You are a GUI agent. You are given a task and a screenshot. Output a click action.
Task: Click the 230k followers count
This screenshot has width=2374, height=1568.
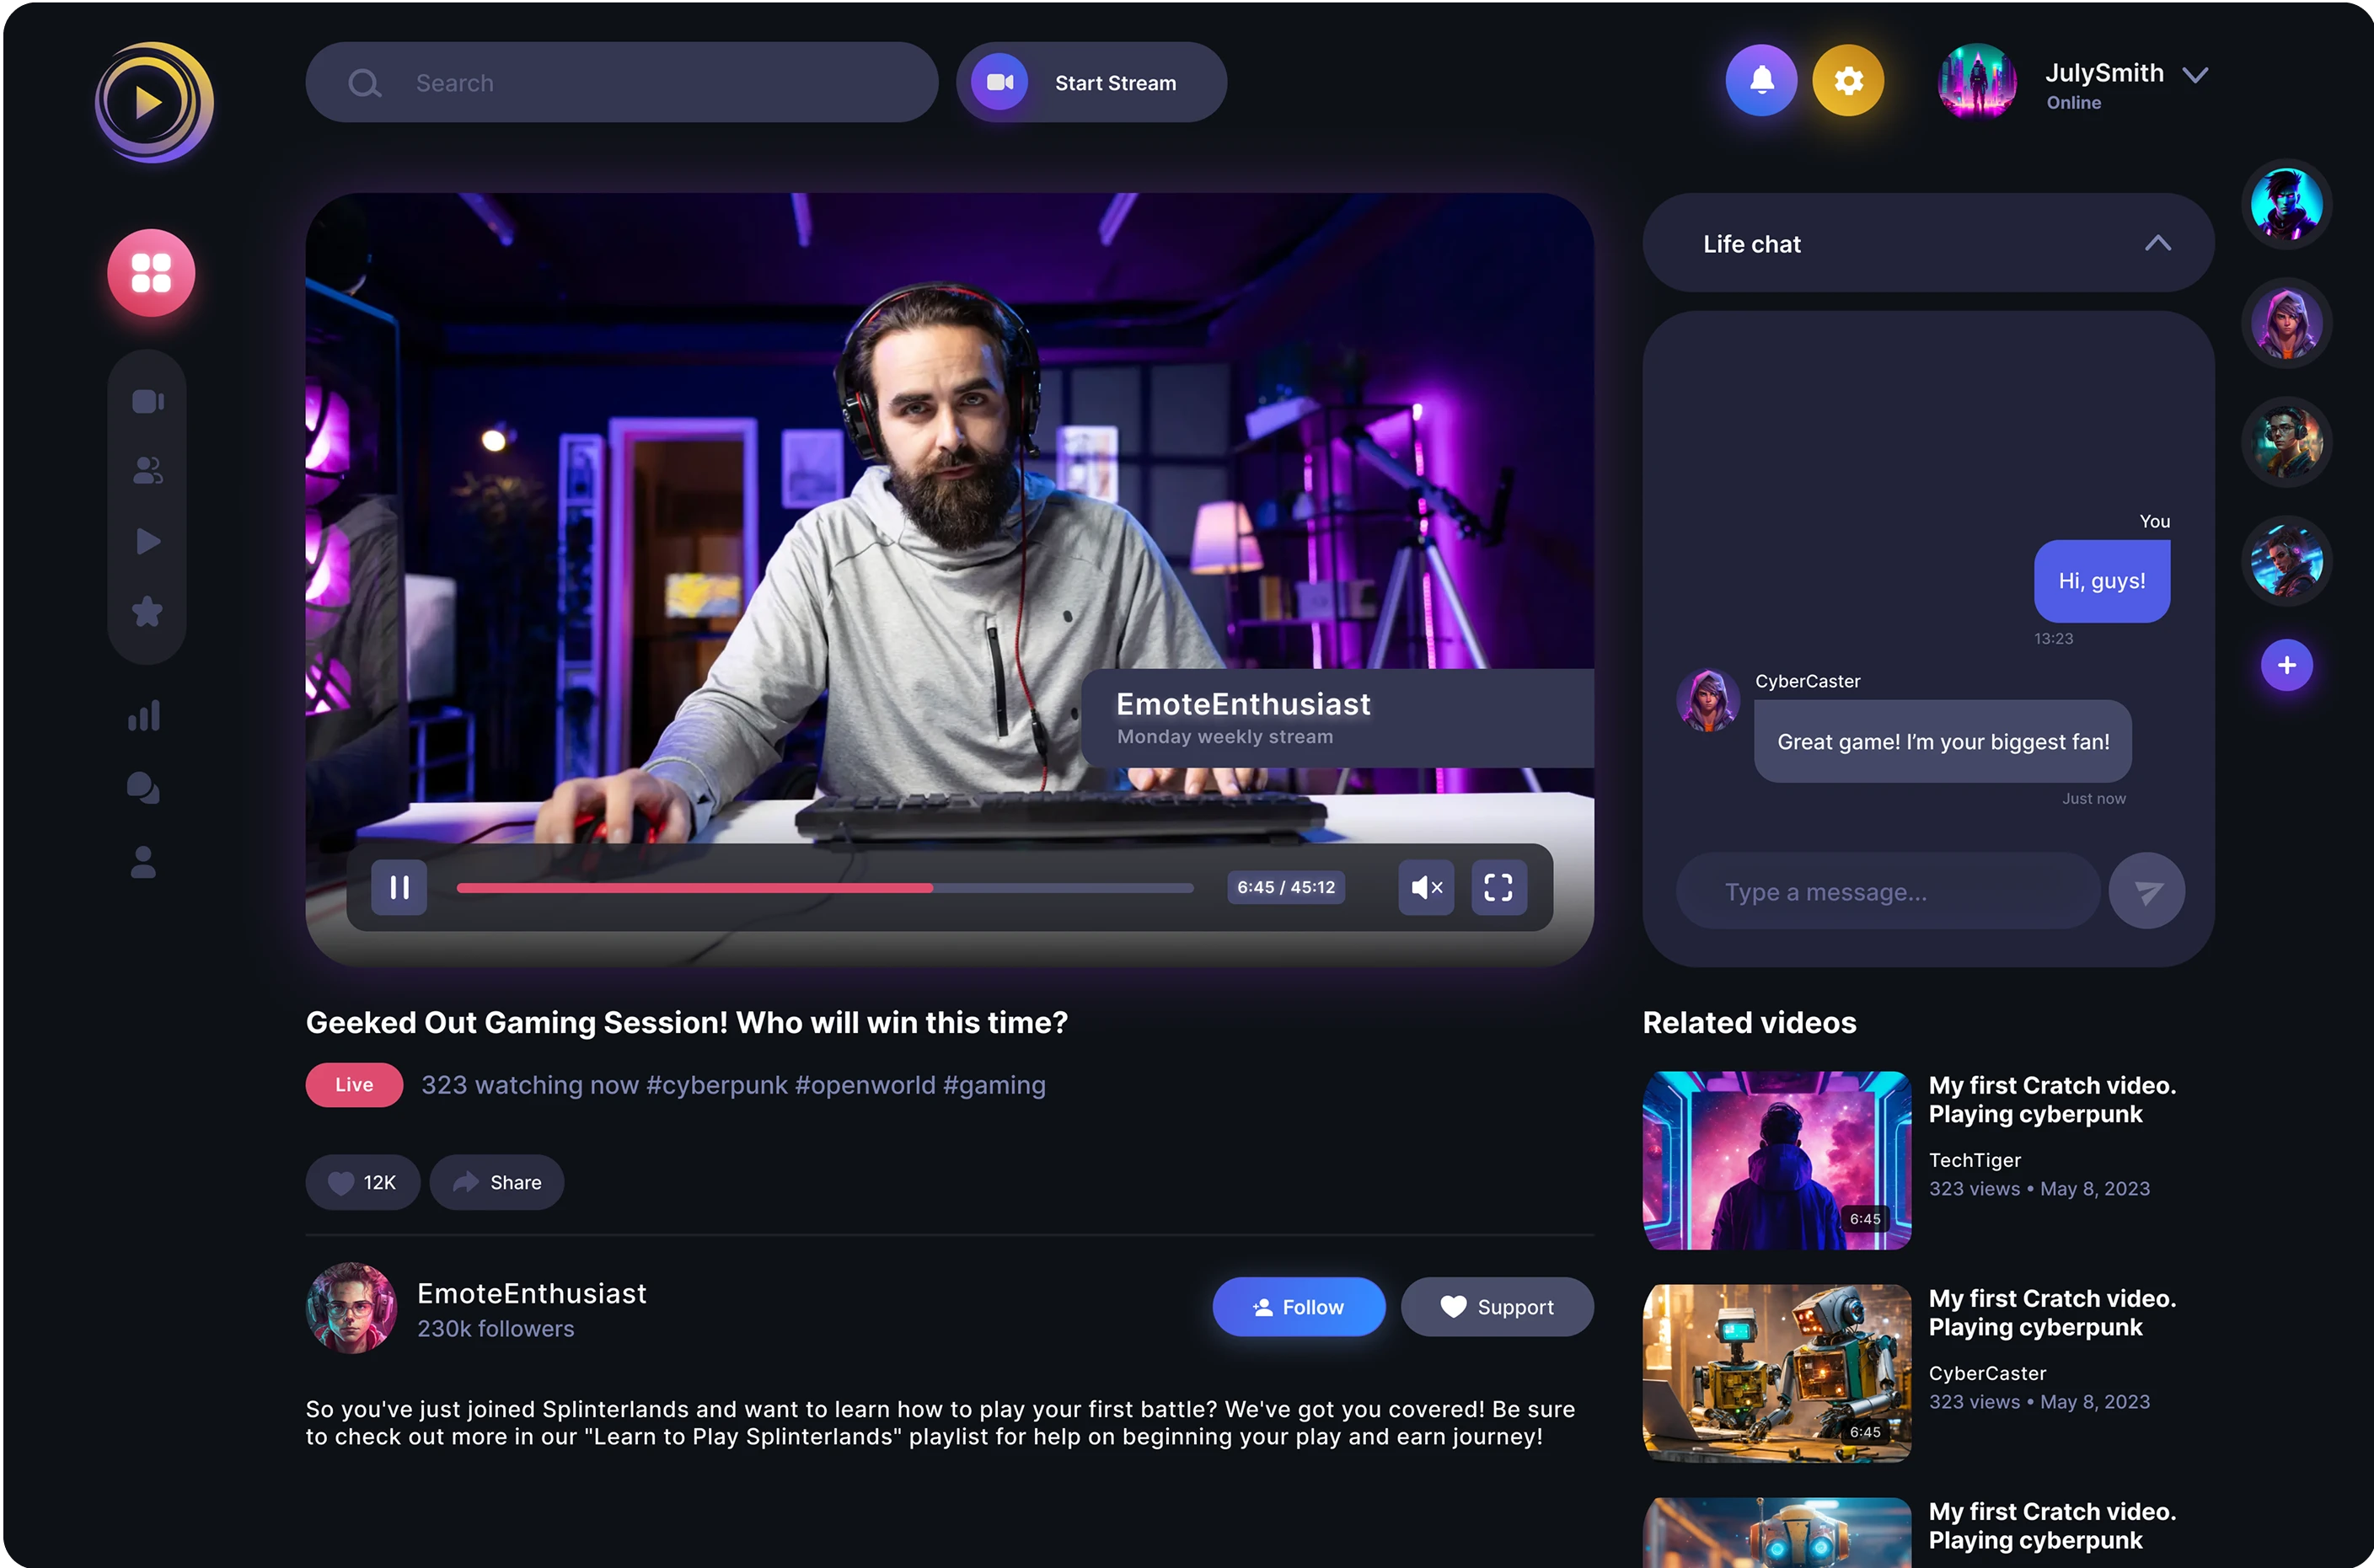click(x=496, y=1328)
